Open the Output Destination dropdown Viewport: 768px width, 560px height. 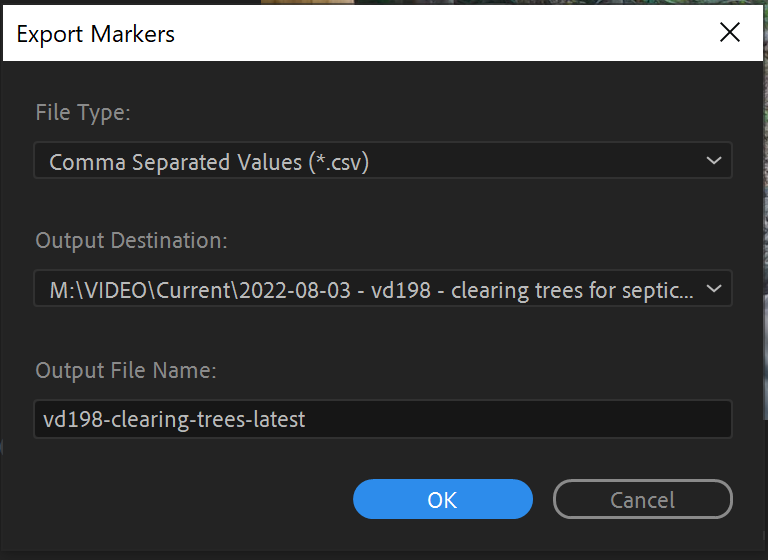382,289
